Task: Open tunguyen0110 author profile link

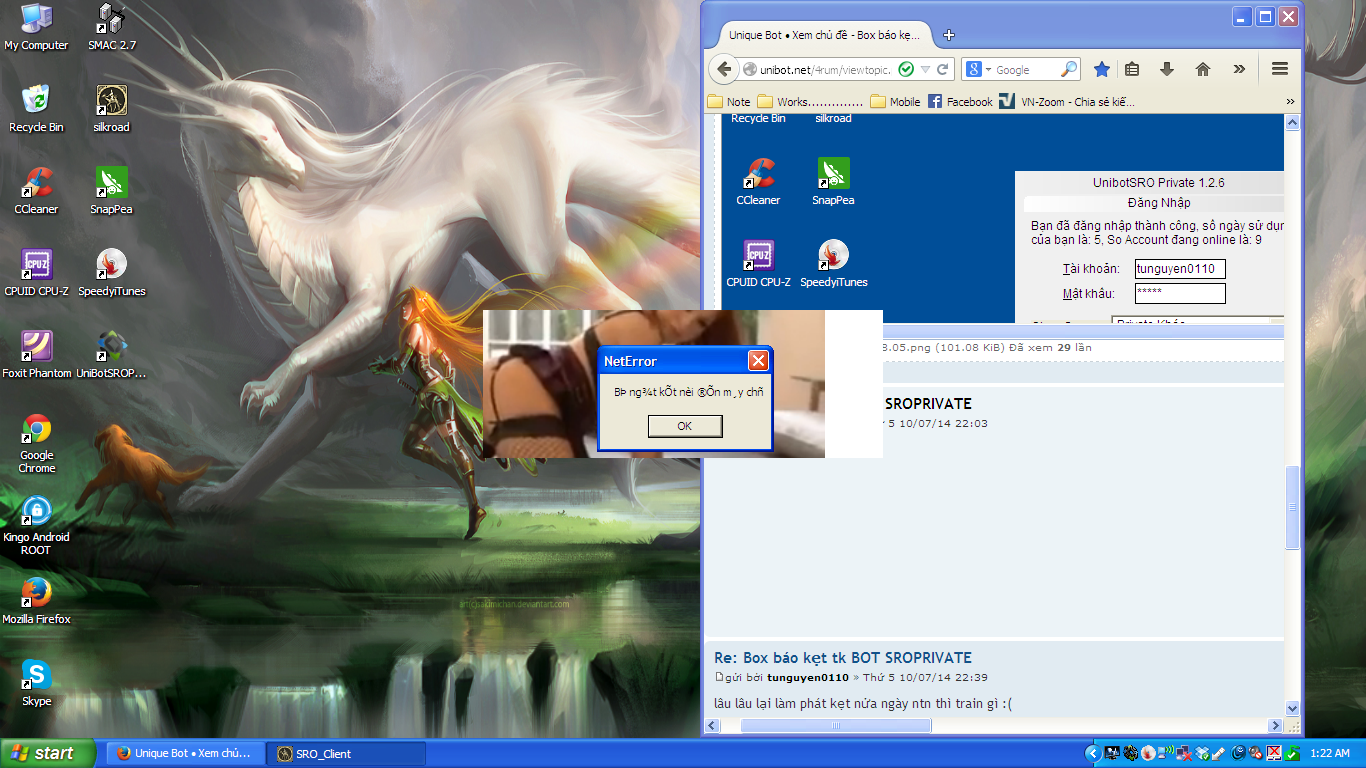Action: point(807,677)
